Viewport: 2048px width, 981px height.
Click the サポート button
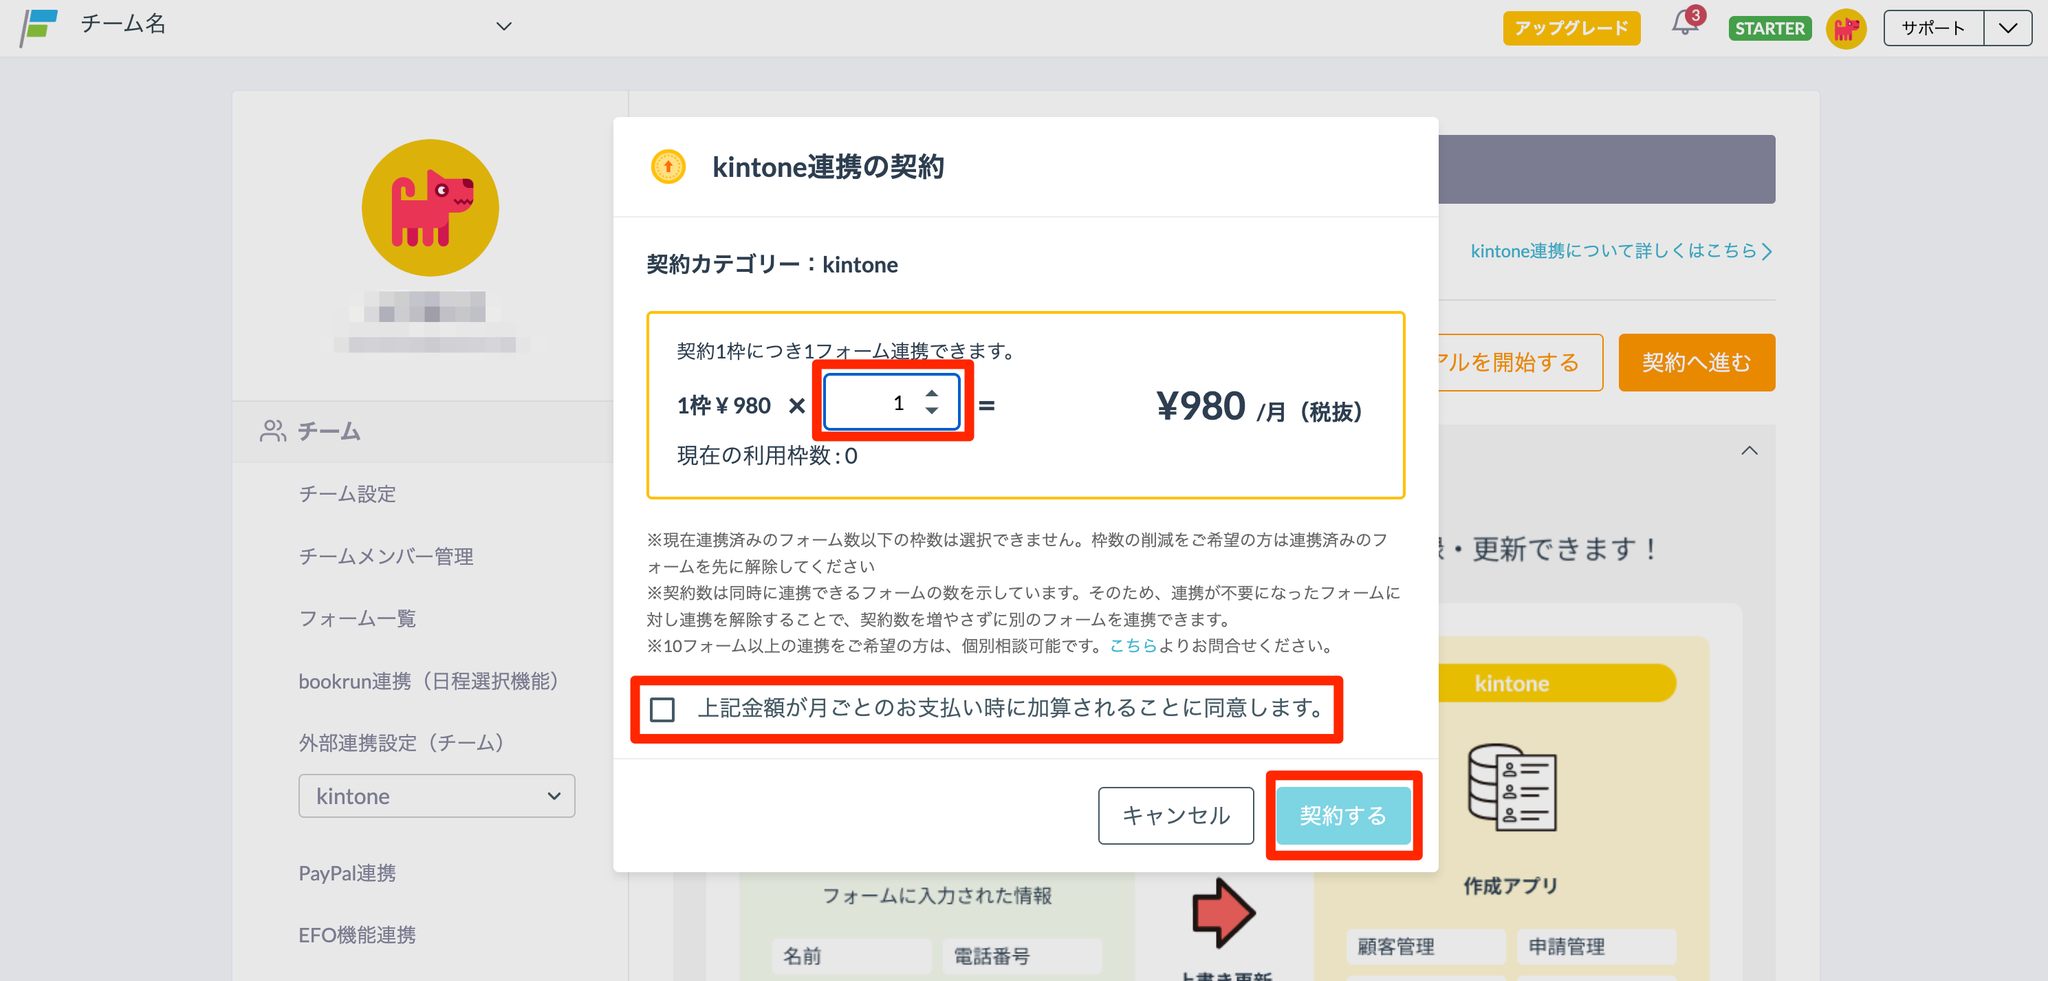1933,28
